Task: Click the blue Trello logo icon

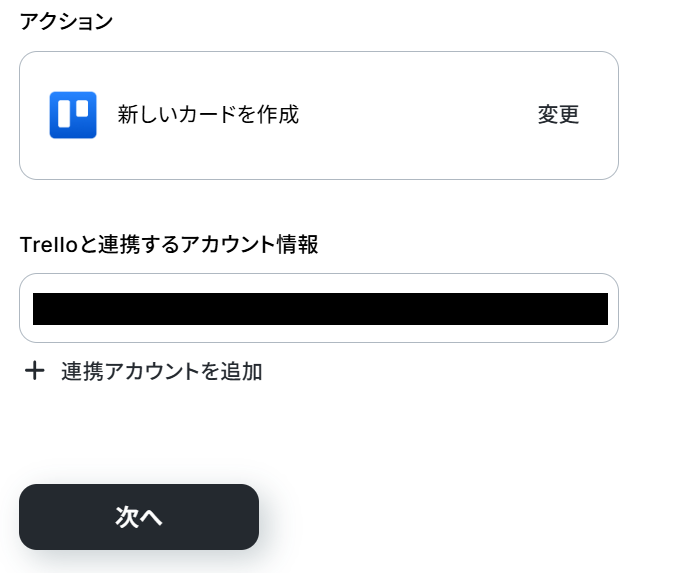Action: click(73, 115)
